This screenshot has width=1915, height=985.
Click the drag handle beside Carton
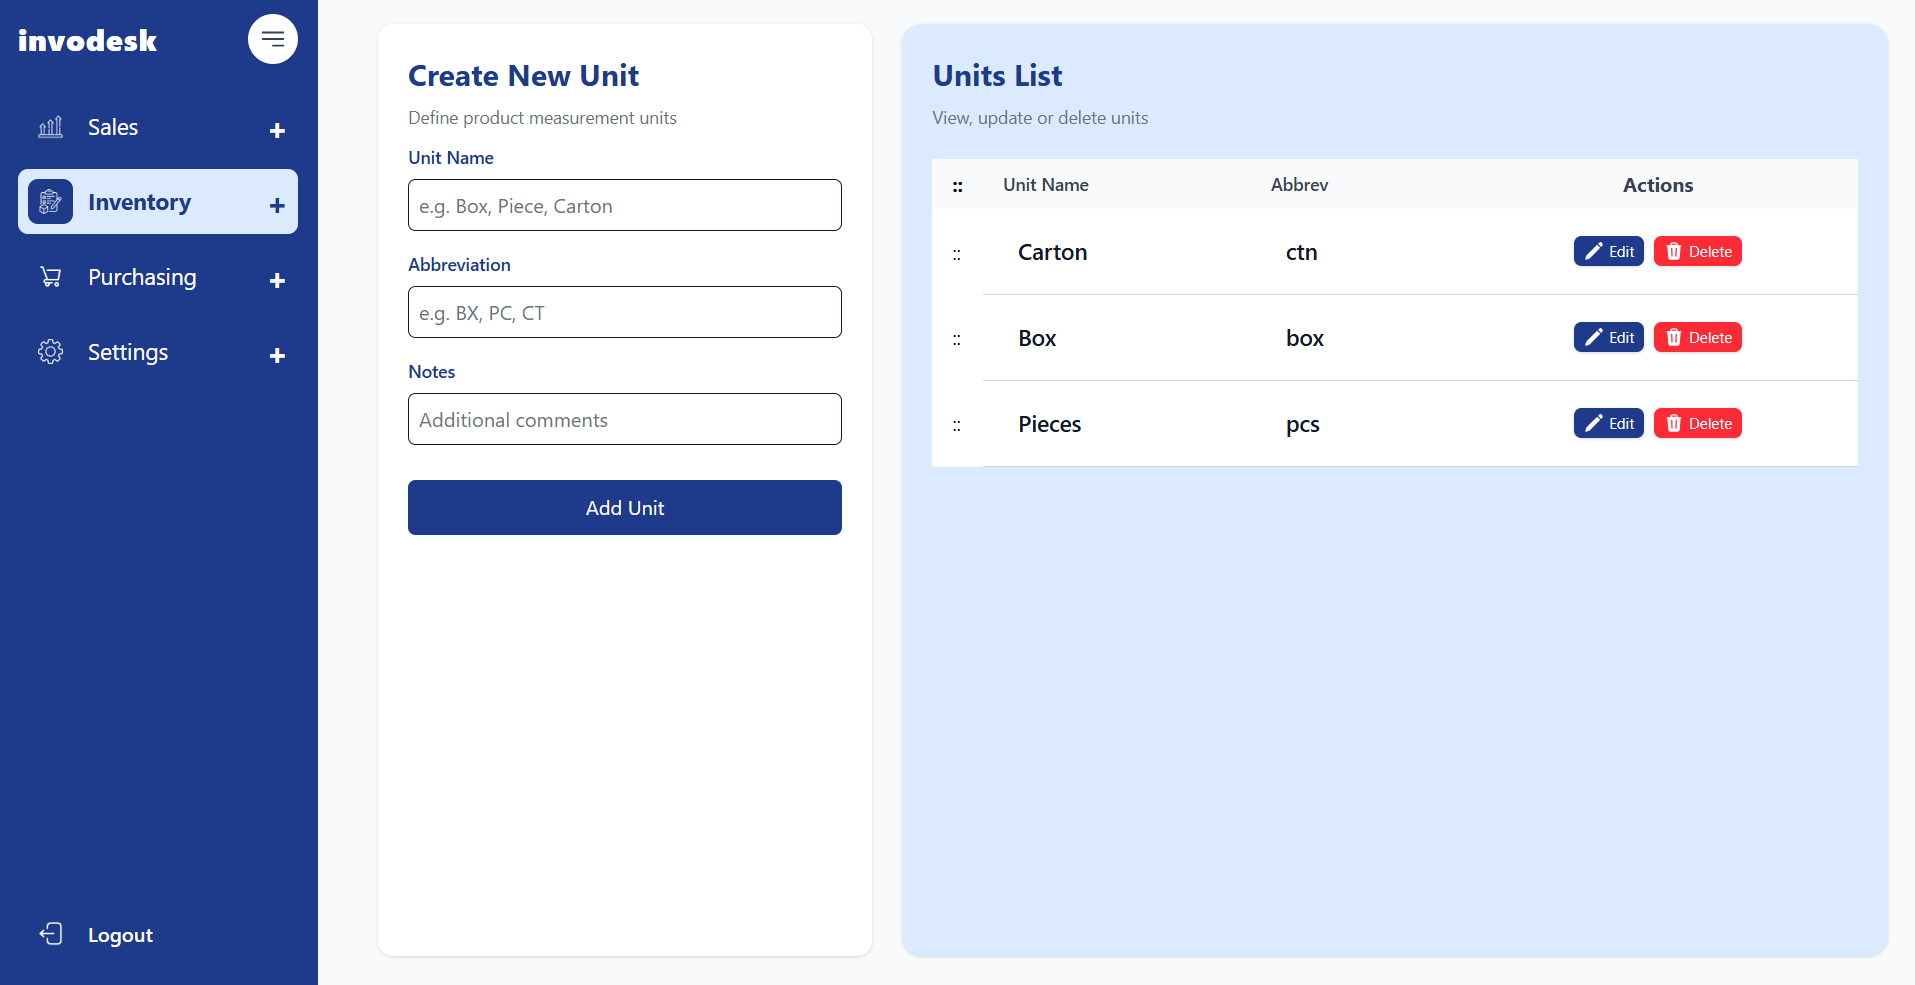(x=956, y=254)
